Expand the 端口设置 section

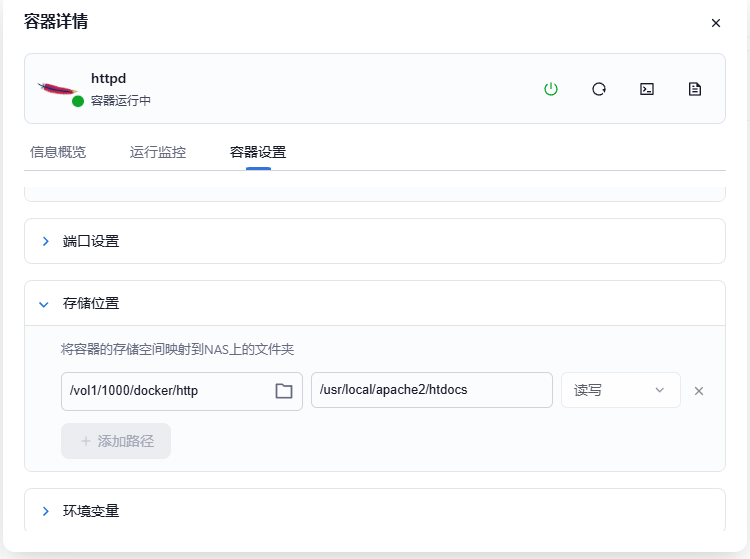point(375,241)
